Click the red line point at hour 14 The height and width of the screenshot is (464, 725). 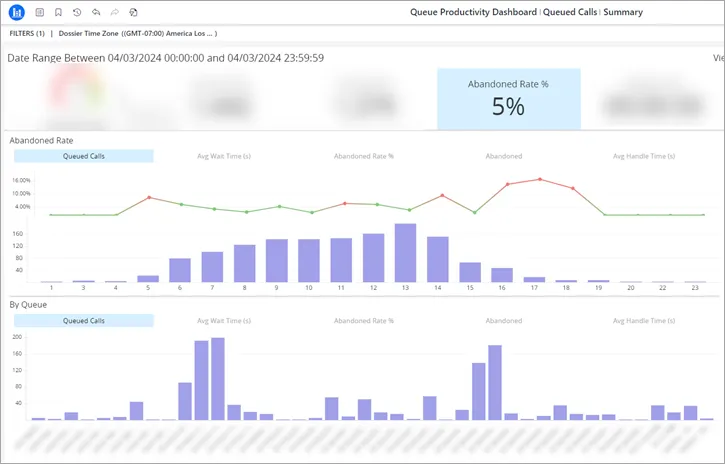[x=442, y=195]
